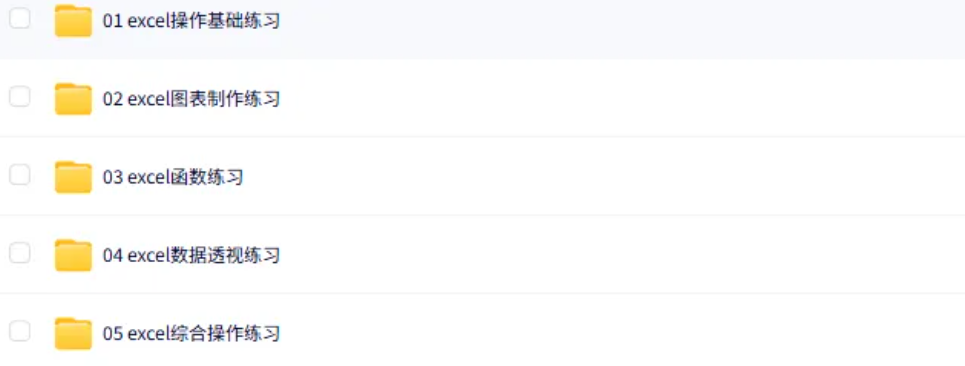This screenshot has width=965, height=366.
Task: Open the 01 excel操作基础练习 folder name link
Action: click(191, 21)
